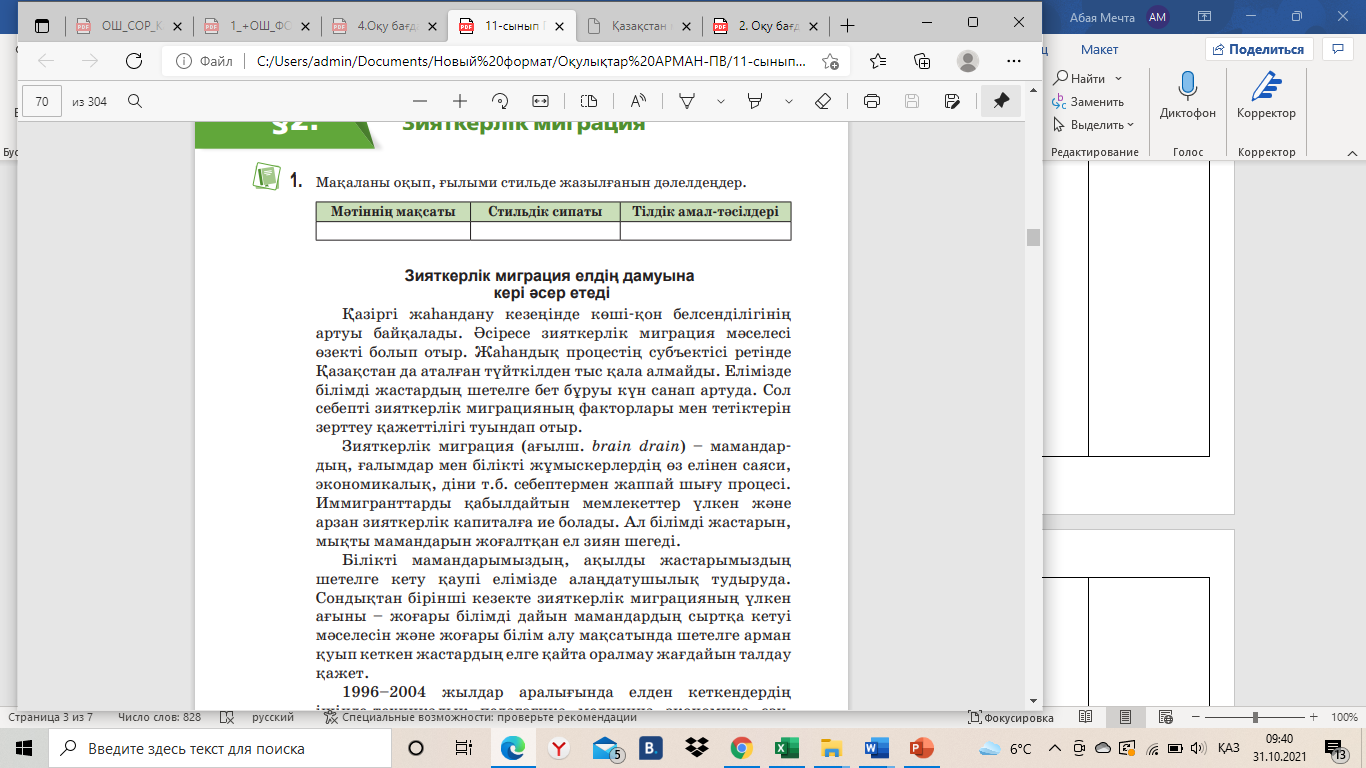The image size is (1366, 768).
Task: Open the Макет ribbon tab in Word
Action: (1099, 49)
